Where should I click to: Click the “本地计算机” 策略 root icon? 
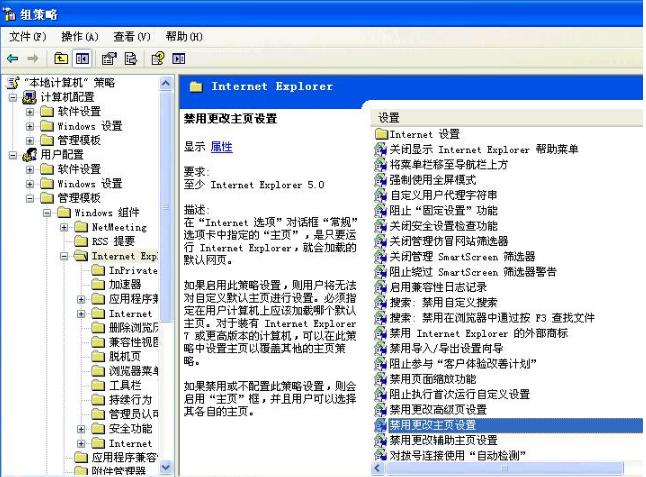(x=13, y=83)
